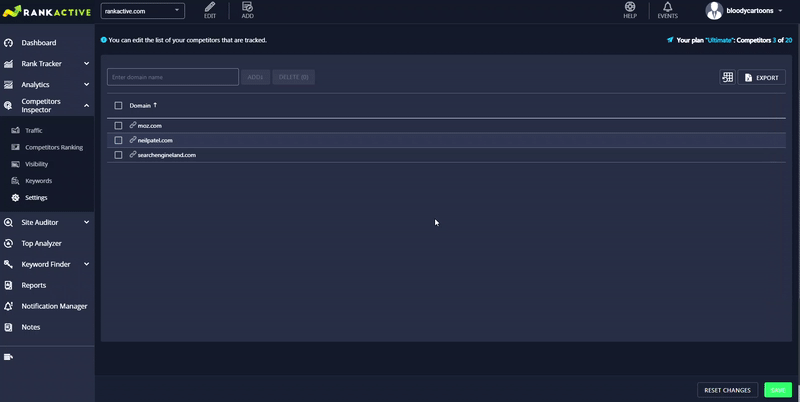The width and height of the screenshot is (800, 402).
Task: Click the searchengineland.com domain text
Action: pyautogui.click(x=167, y=155)
